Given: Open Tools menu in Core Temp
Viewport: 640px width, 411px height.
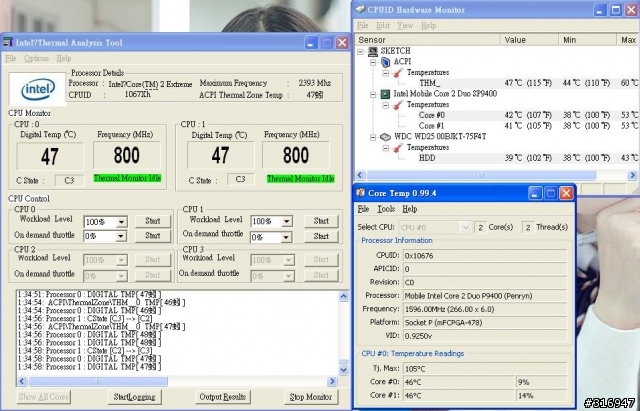Looking at the screenshot, I should point(386,209).
